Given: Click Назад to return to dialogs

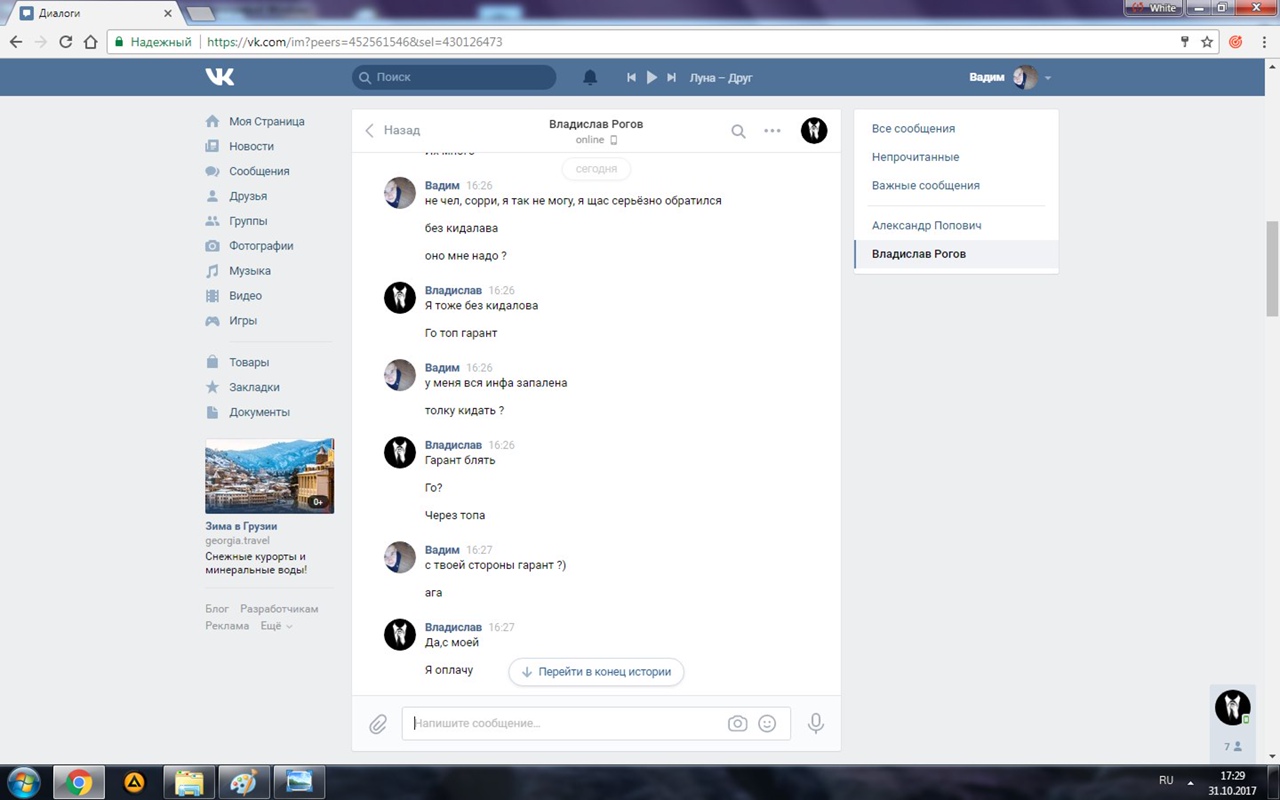Looking at the screenshot, I should tap(392, 130).
